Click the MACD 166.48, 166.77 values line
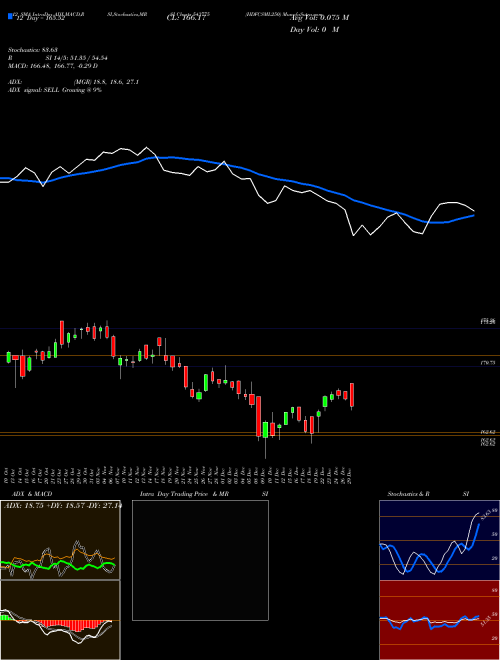This screenshot has height=660, width=500. pos(53,66)
